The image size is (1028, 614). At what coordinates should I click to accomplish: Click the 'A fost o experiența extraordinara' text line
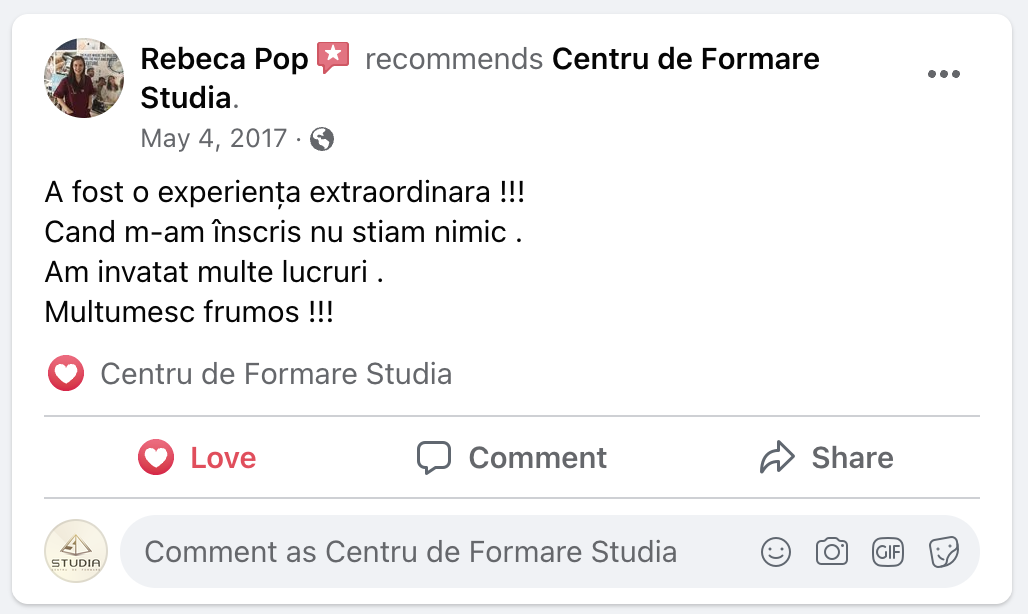click(x=284, y=192)
